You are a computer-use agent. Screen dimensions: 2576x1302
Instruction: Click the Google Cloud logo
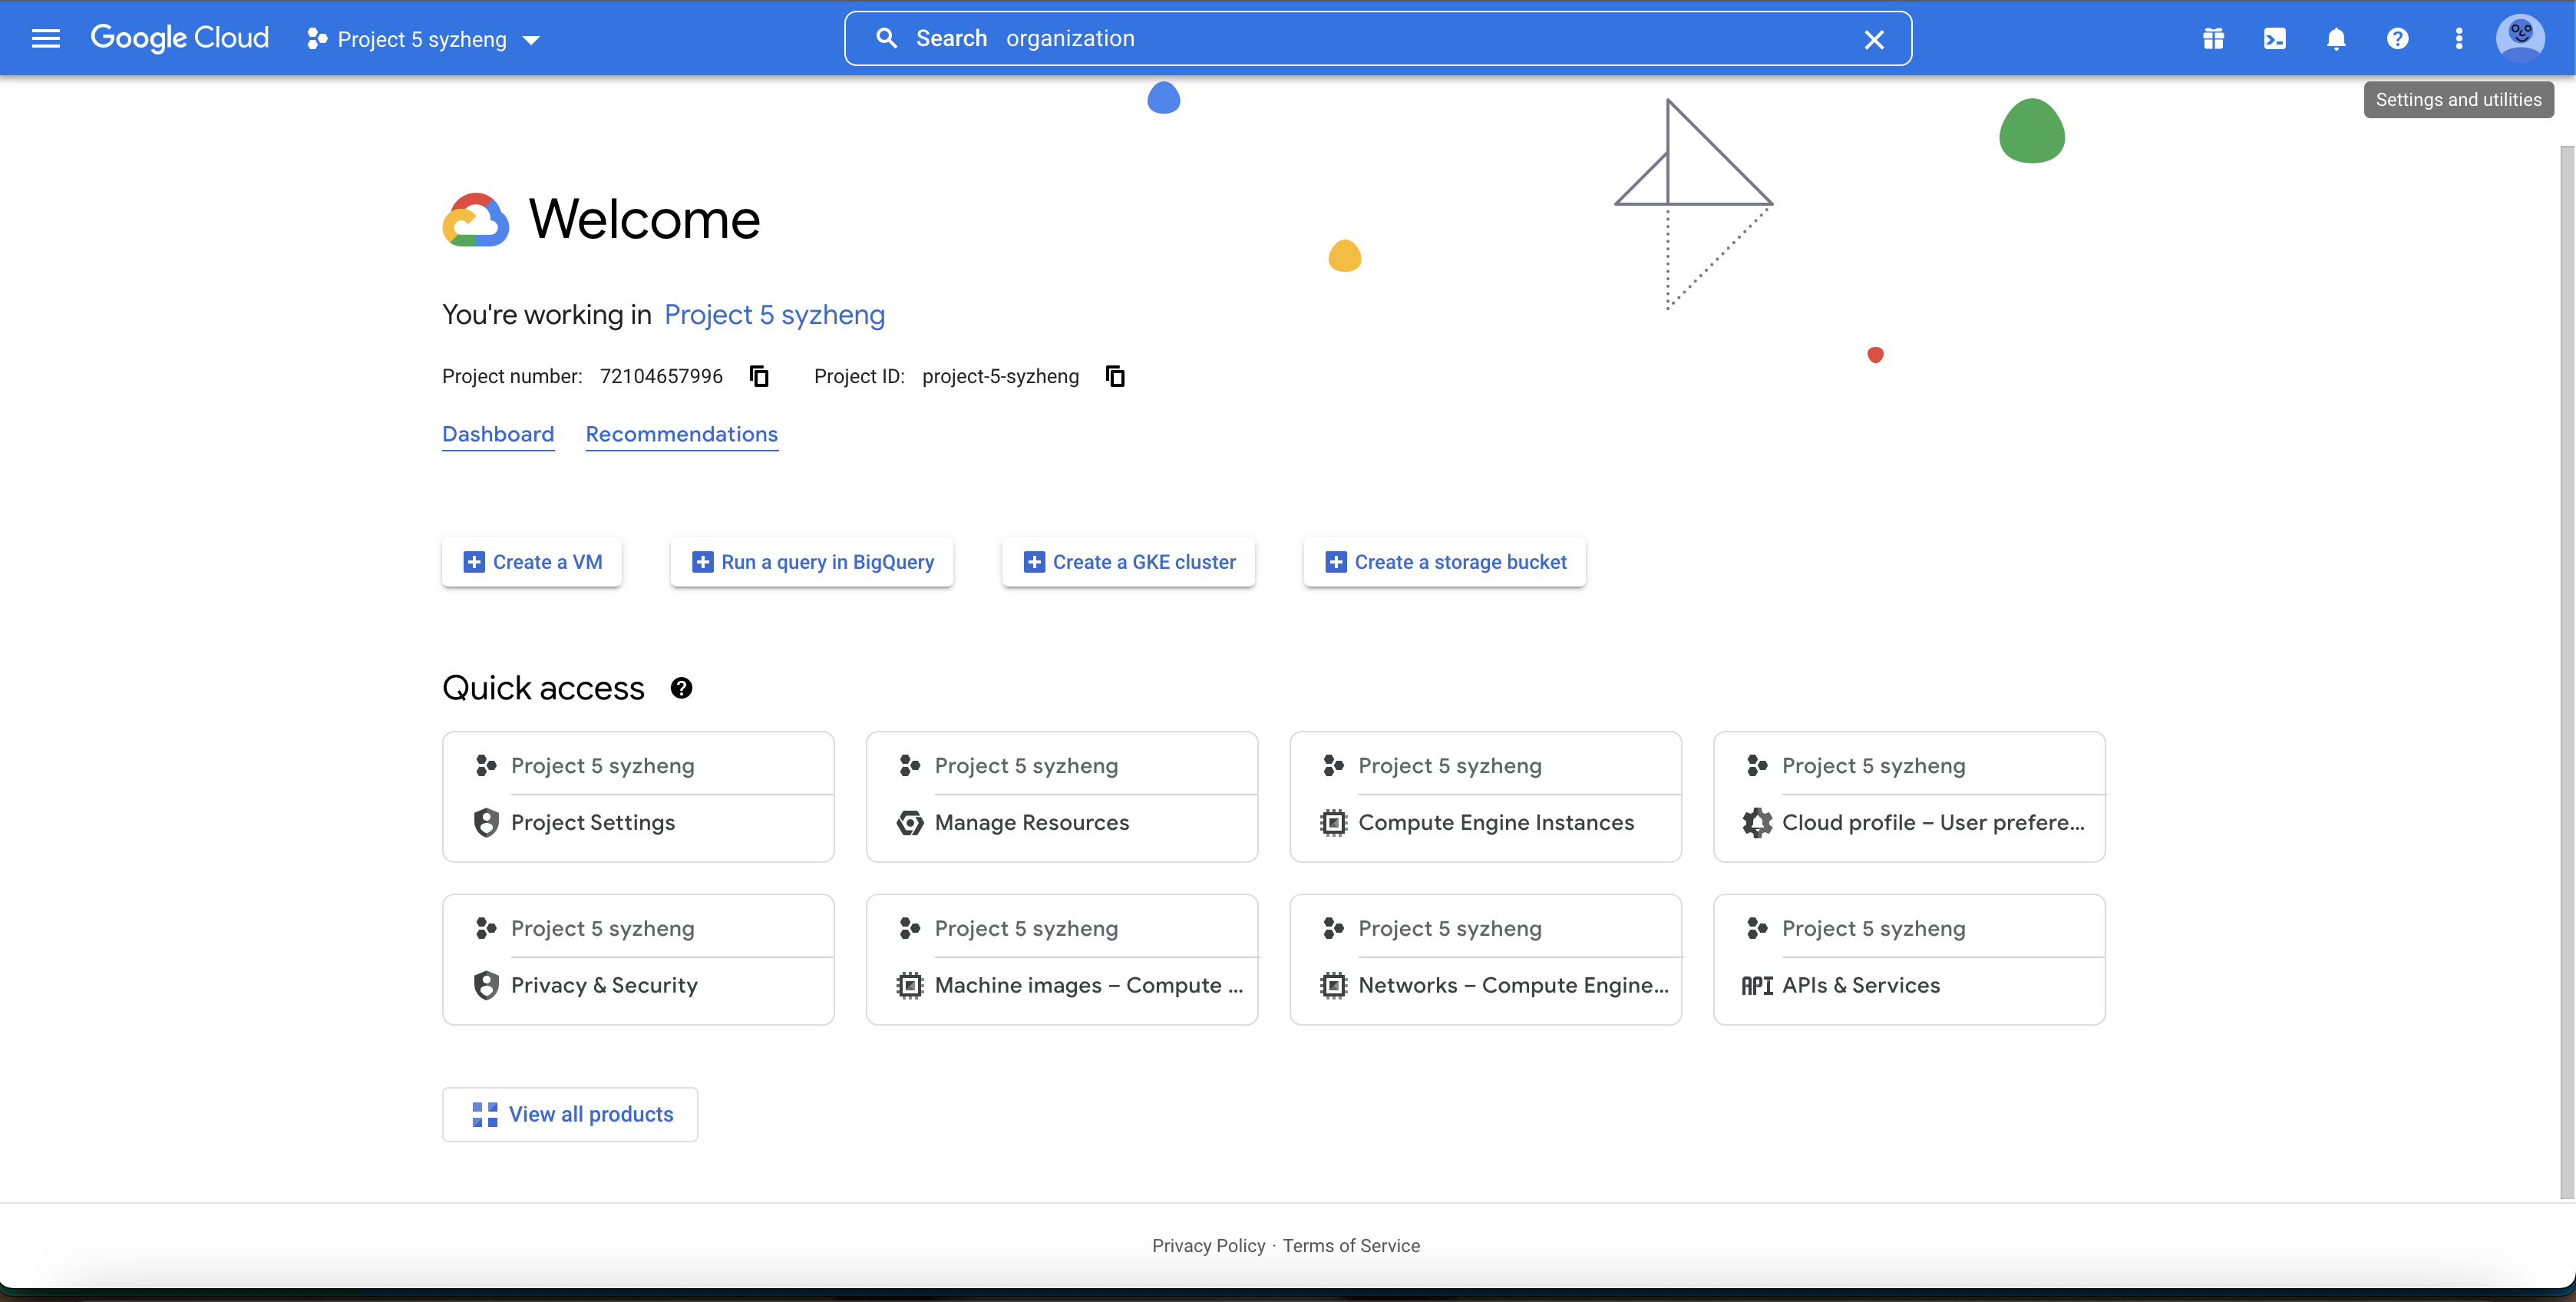[180, 38]
